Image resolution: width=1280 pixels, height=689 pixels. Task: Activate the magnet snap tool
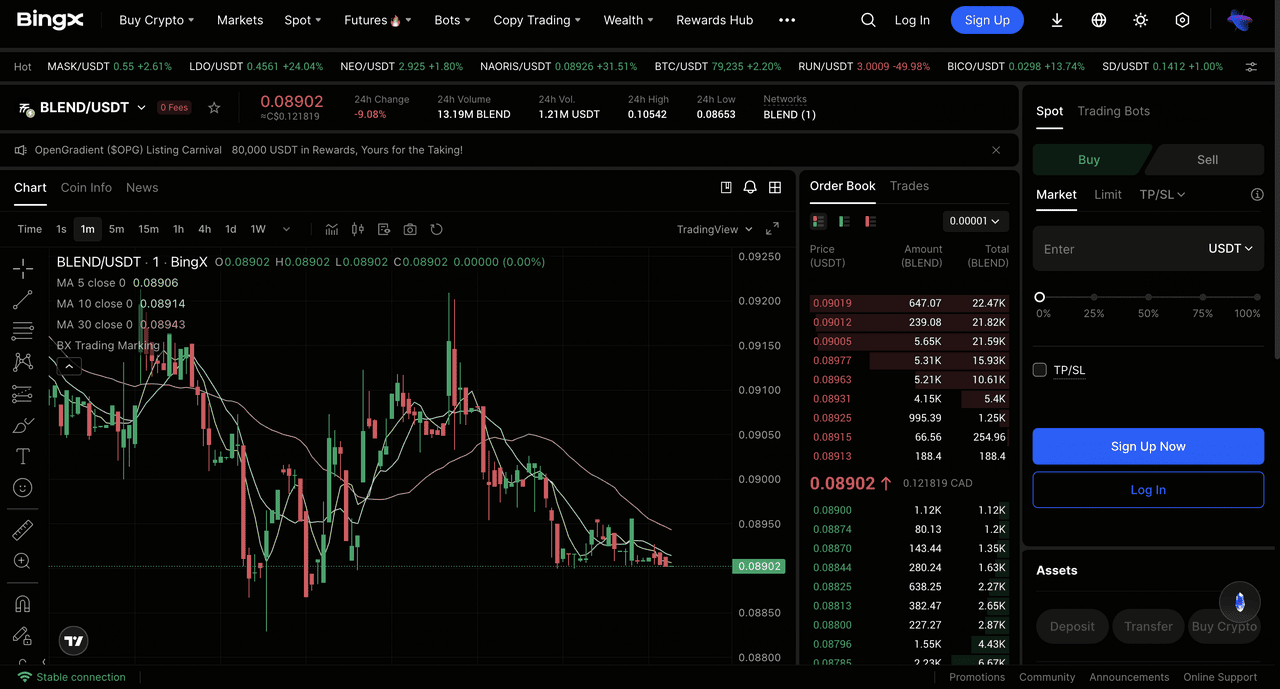(22, 604)
